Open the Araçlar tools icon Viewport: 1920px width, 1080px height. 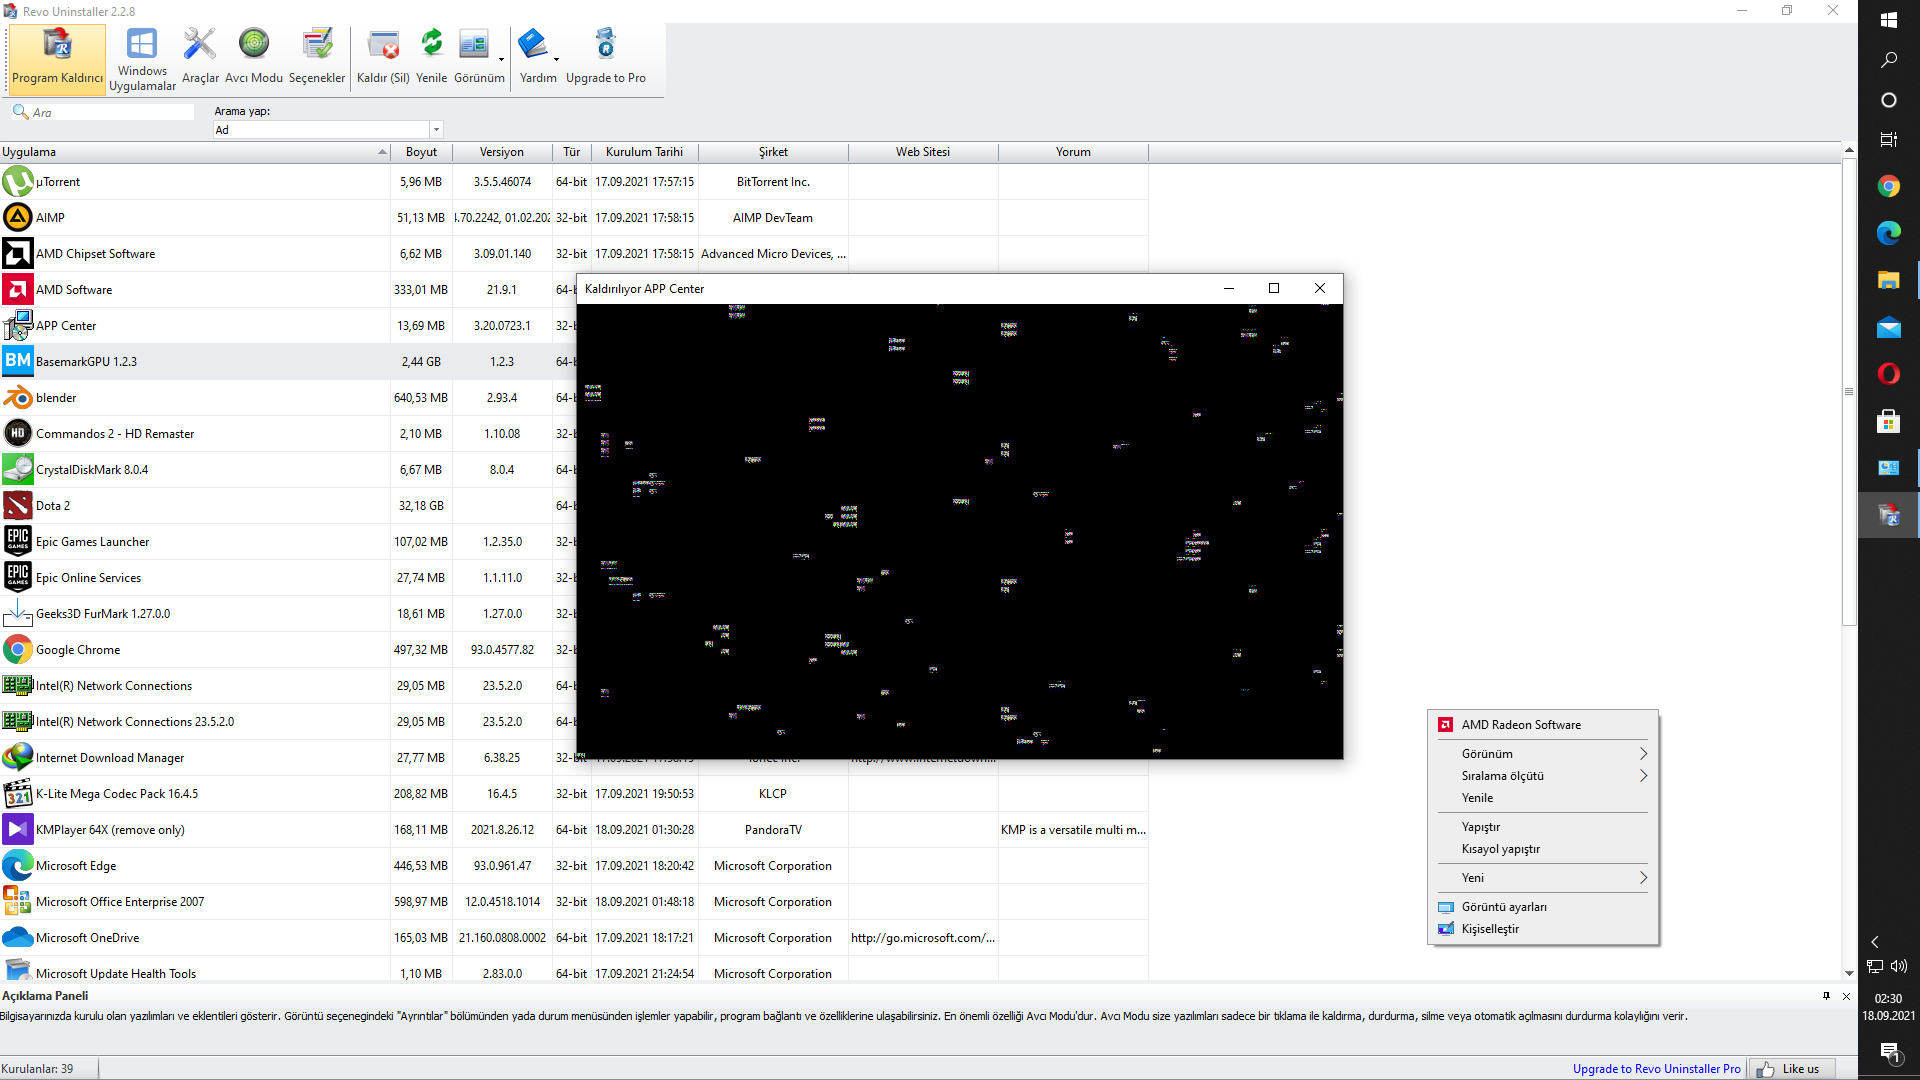pos(199,57)
